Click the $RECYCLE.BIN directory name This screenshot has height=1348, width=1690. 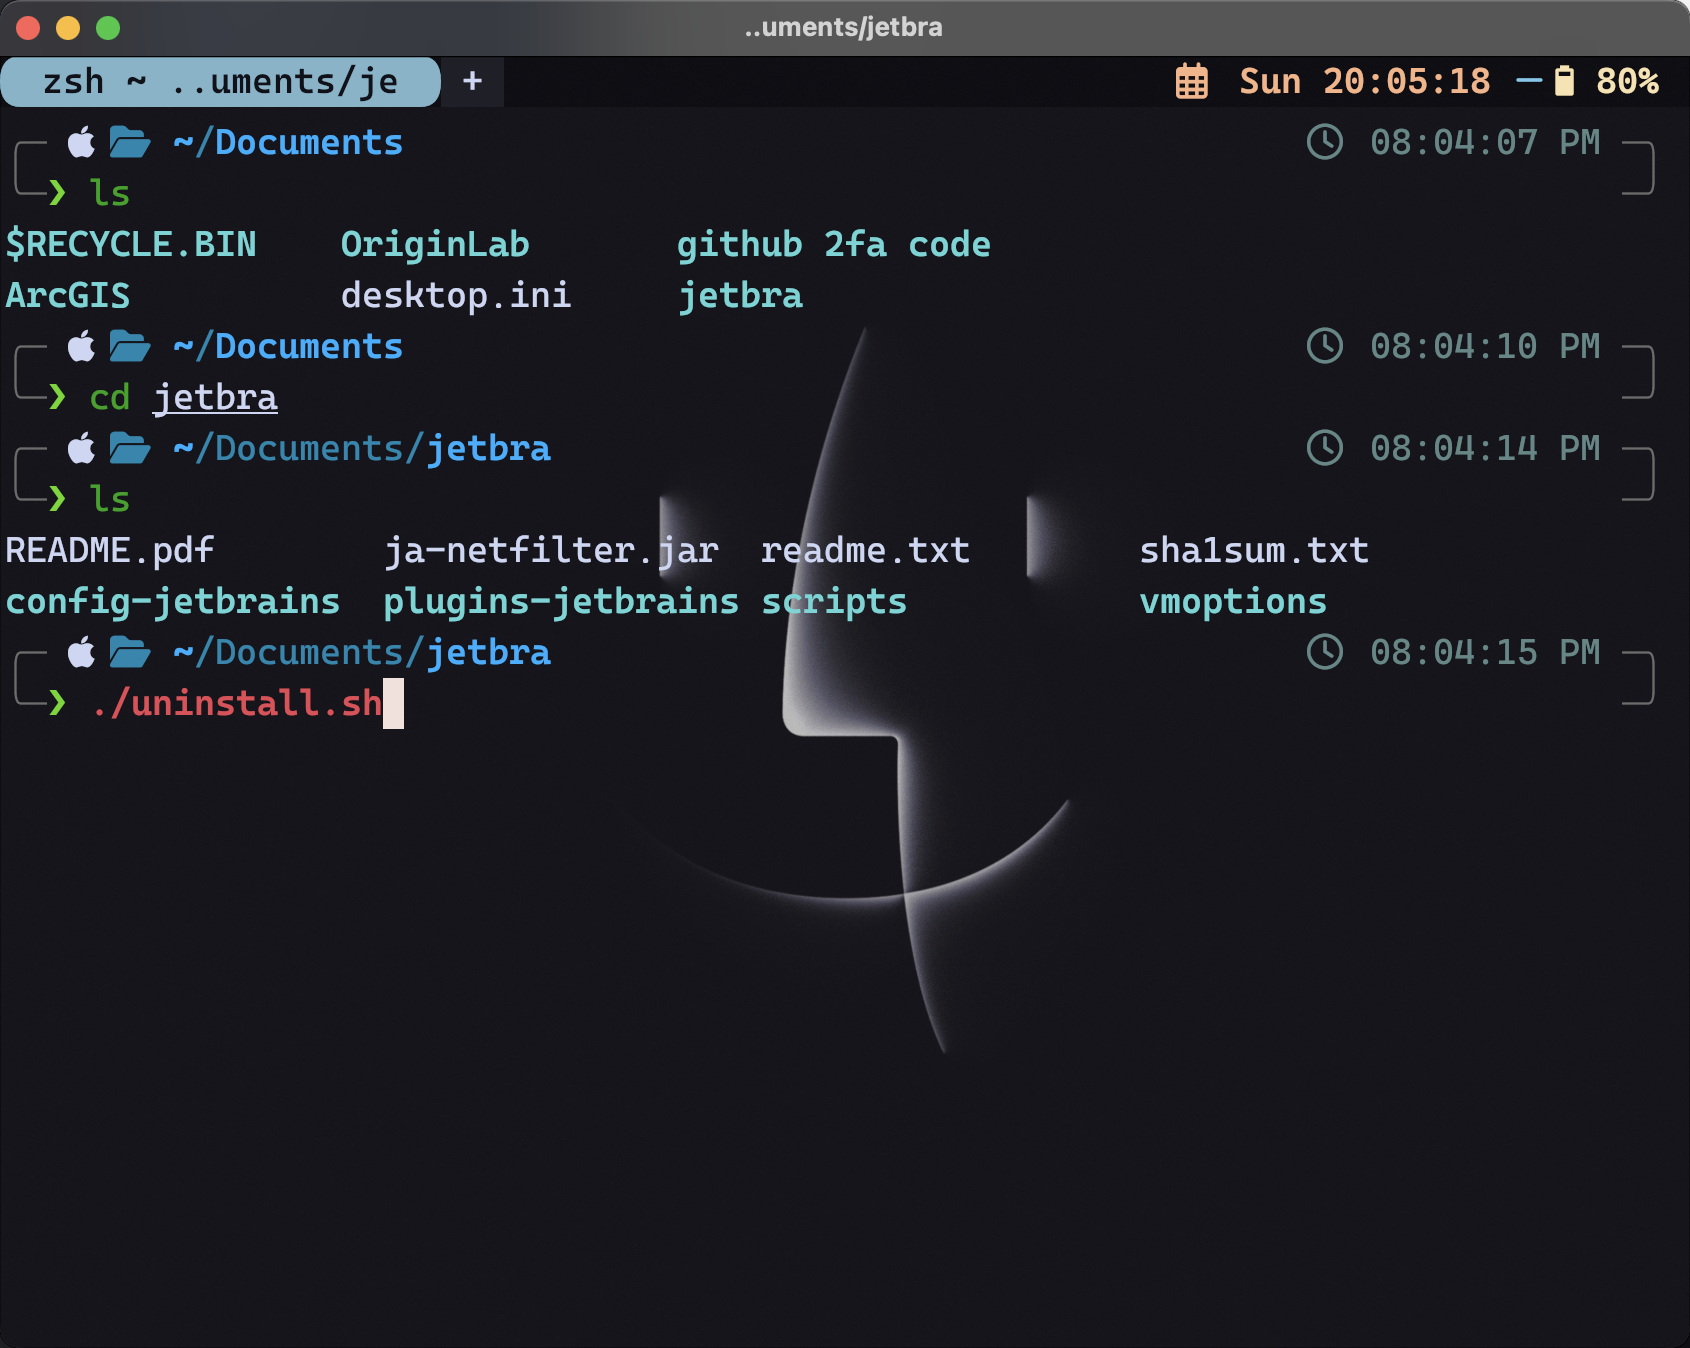[131, 244]
